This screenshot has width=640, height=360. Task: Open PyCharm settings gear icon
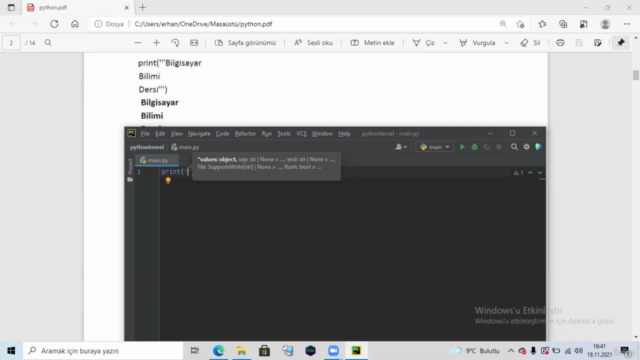tap(527, 147)
